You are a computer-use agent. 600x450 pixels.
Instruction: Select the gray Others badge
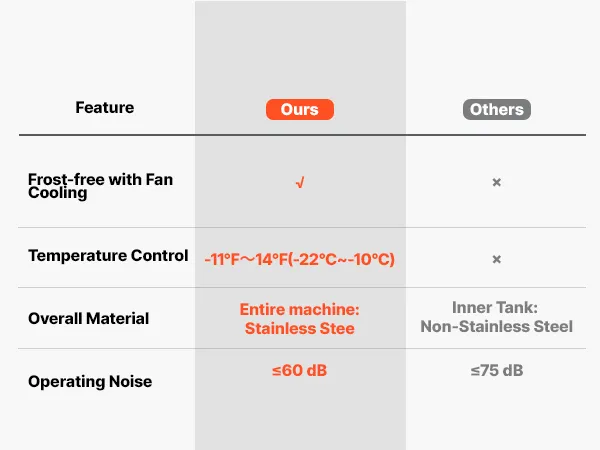[496, 109]
